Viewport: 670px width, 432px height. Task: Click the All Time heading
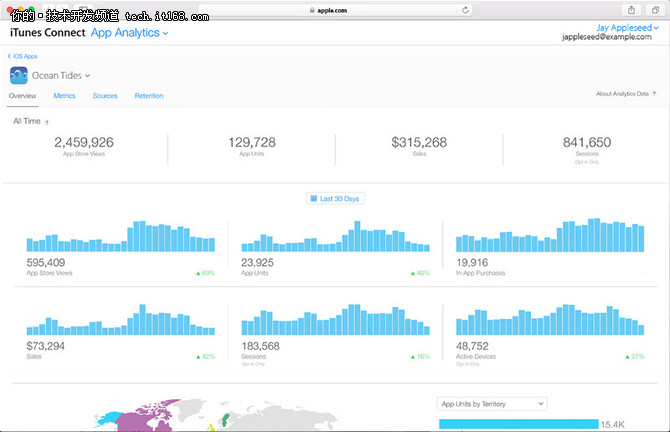[x=27, y=121]
